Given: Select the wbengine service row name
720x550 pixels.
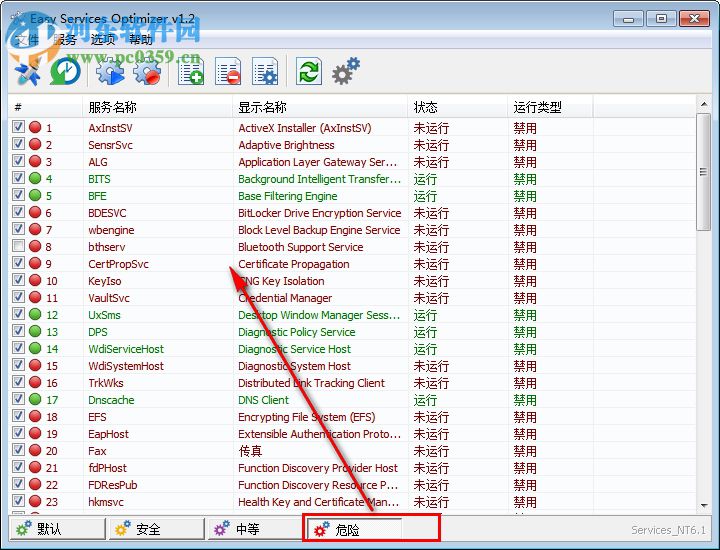Looking at the screenshot, I should point(111,230).
